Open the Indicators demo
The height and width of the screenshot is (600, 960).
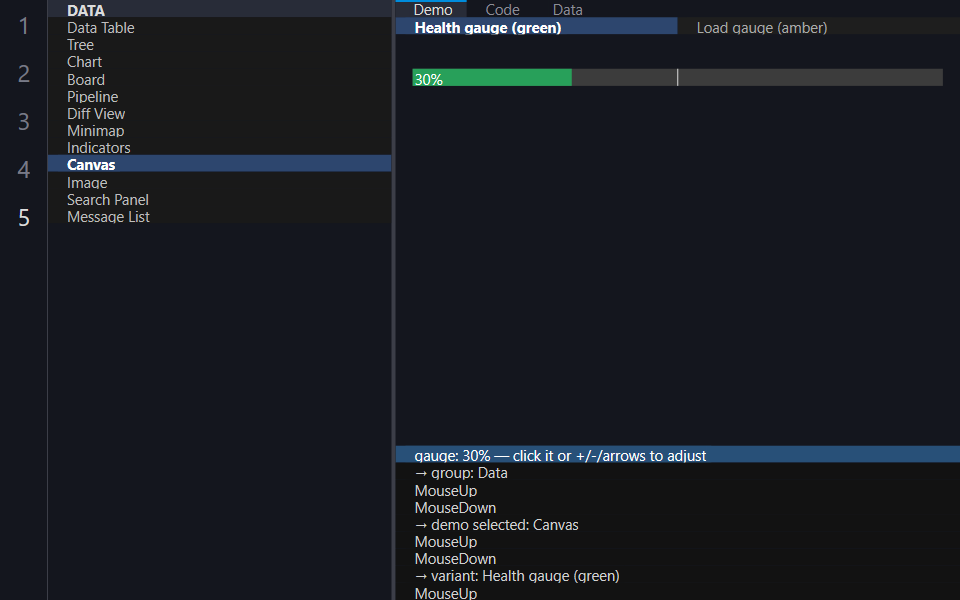click(x=219, y=147)
